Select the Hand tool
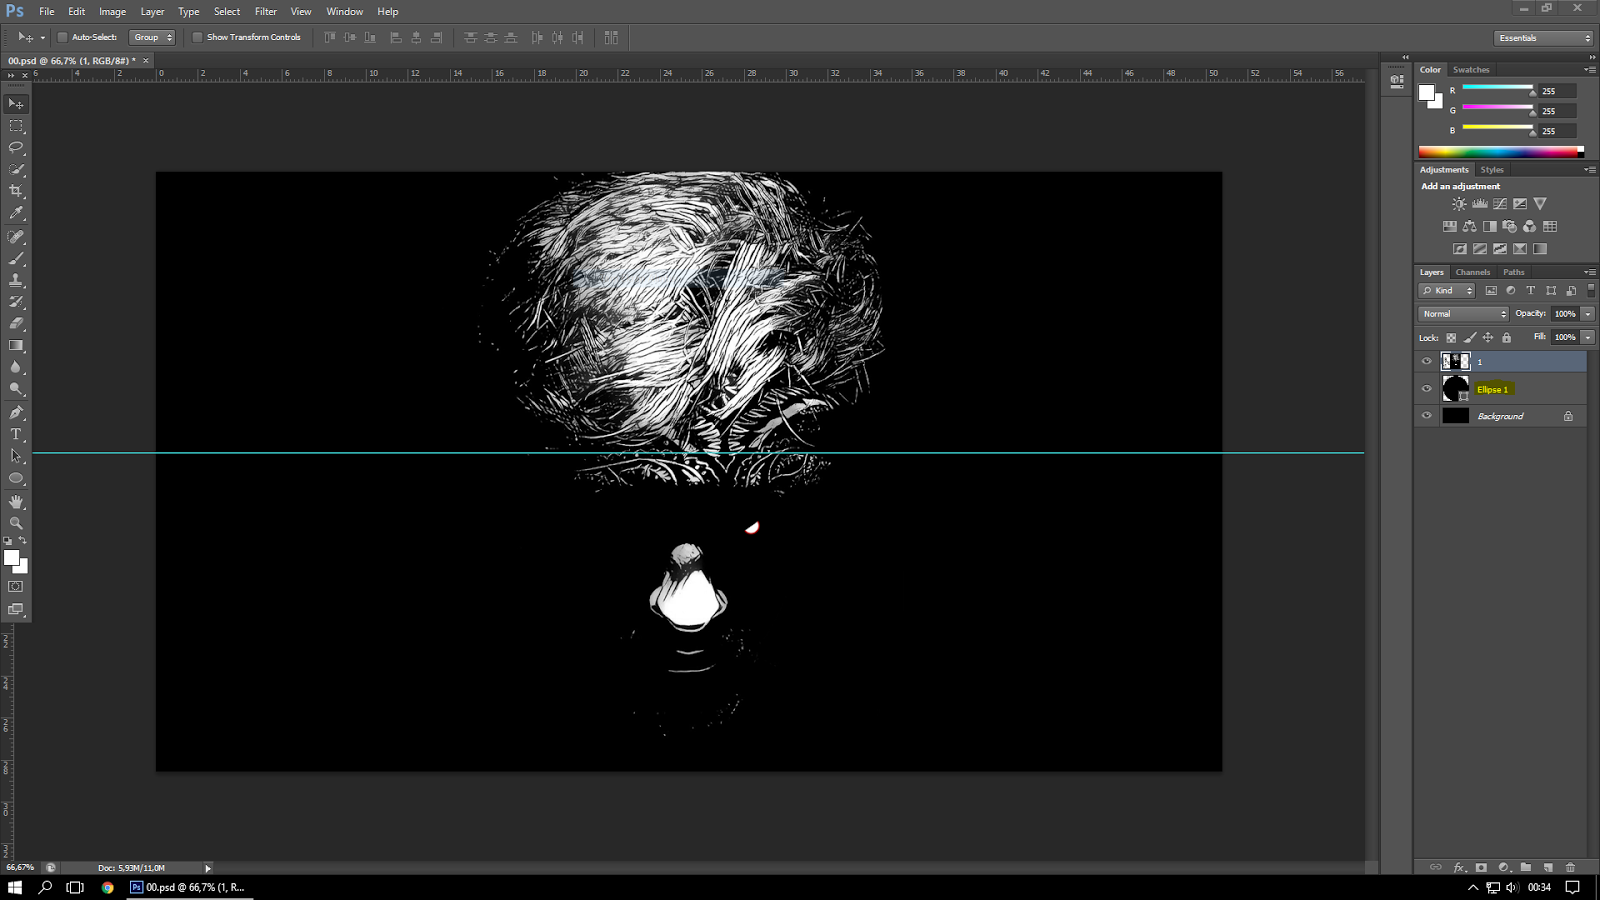The image size is (1600, 900). coord(16,502)
